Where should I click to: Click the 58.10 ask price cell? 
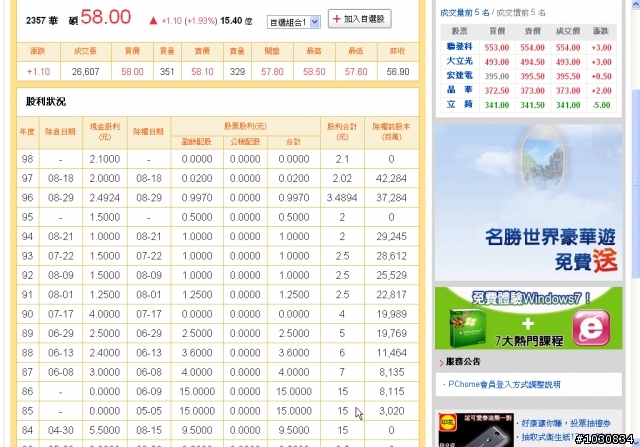tap(202, 72)
